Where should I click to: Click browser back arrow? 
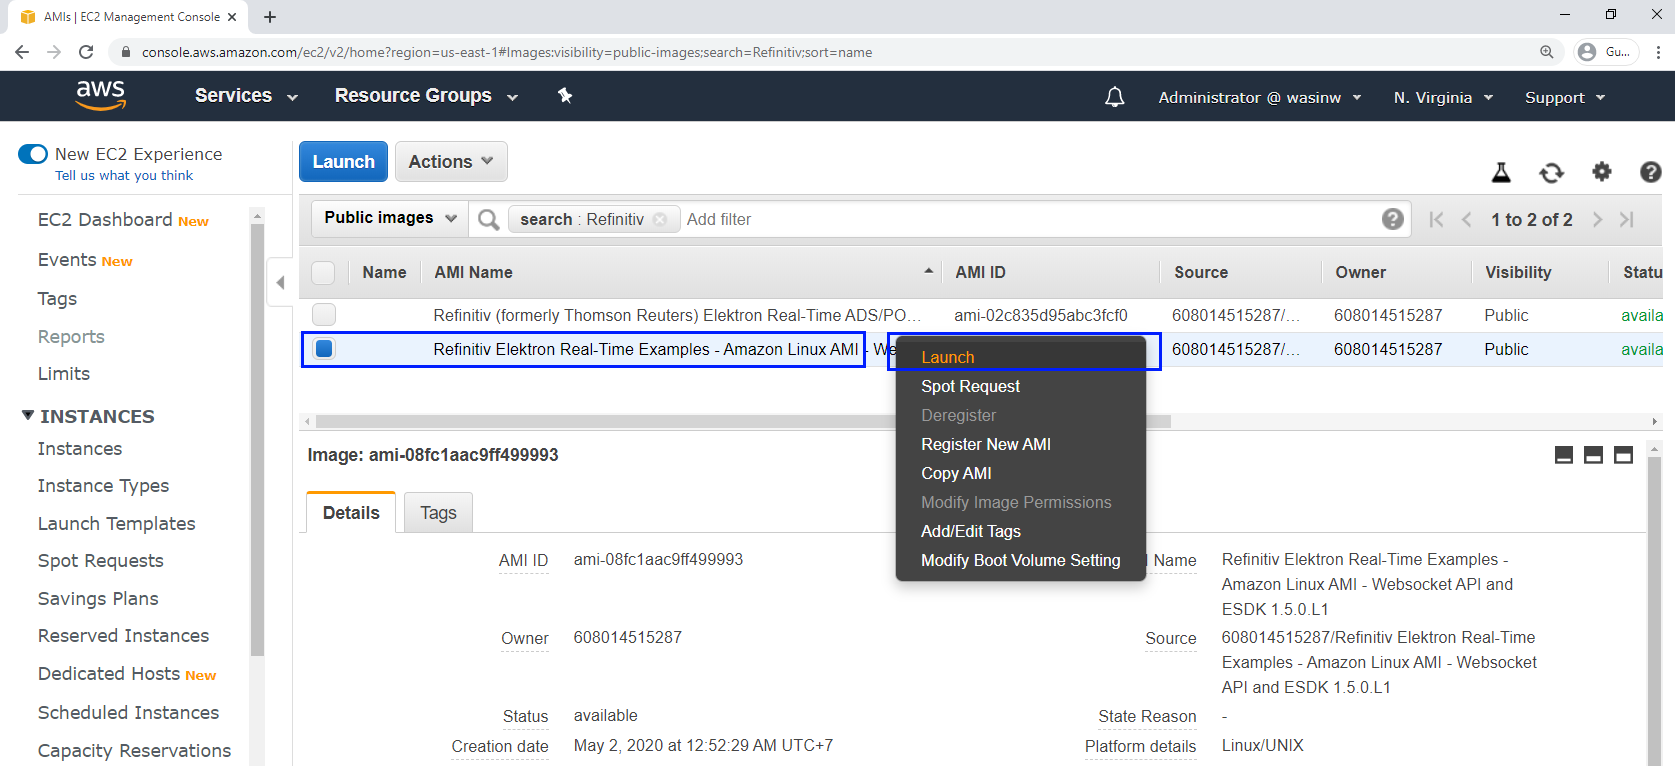22,52
